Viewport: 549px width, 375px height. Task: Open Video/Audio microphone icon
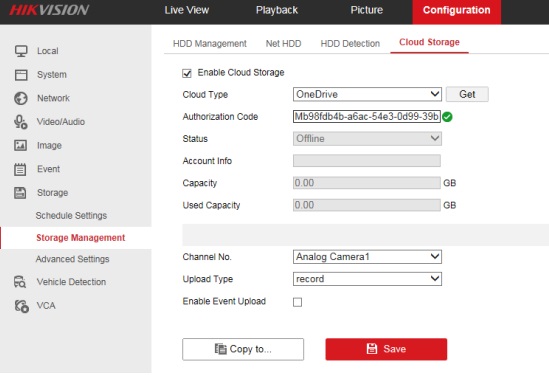coord(20,122)
